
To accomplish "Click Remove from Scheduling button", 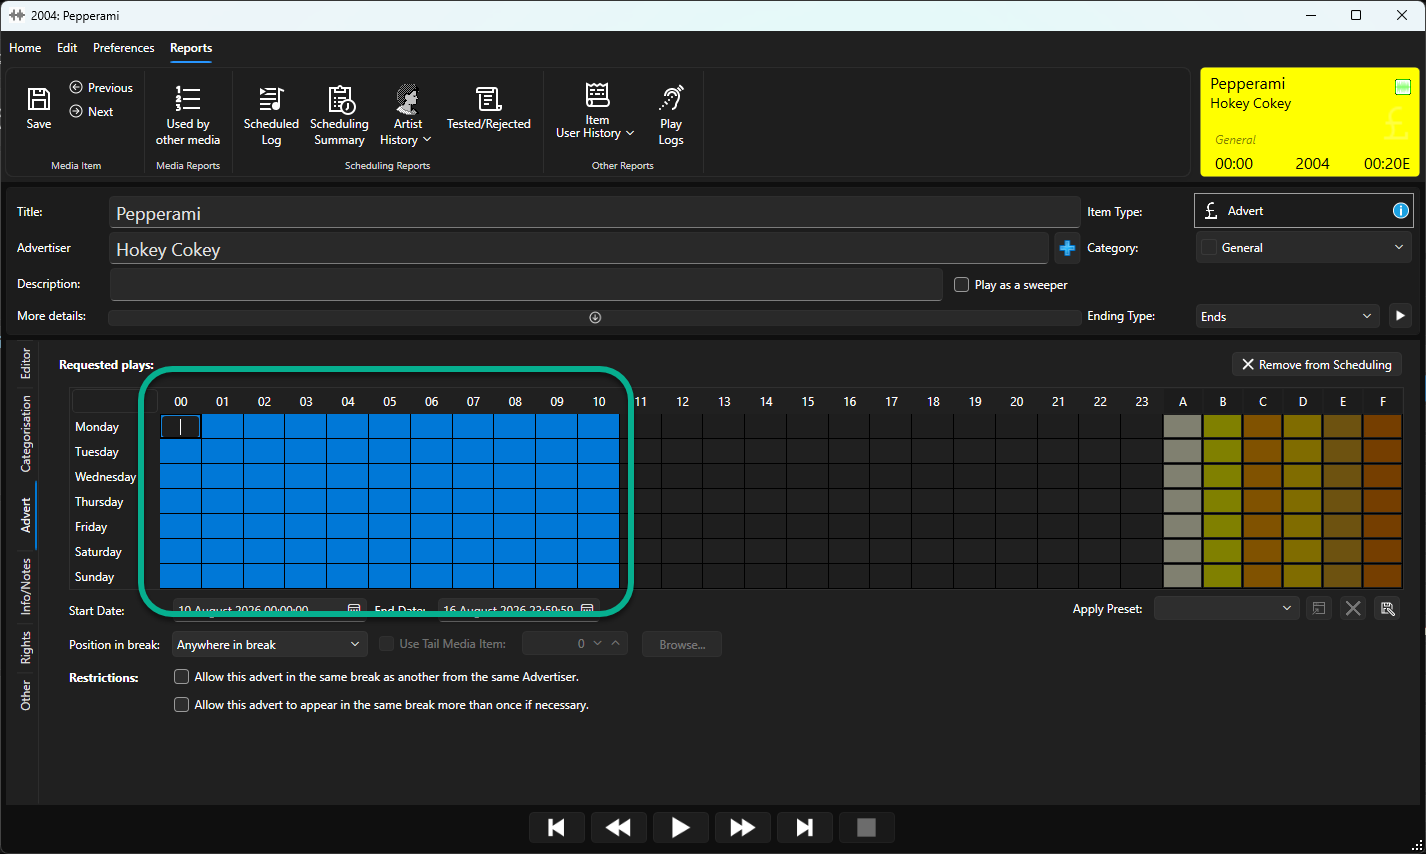I will click(x=1316, y=365).
